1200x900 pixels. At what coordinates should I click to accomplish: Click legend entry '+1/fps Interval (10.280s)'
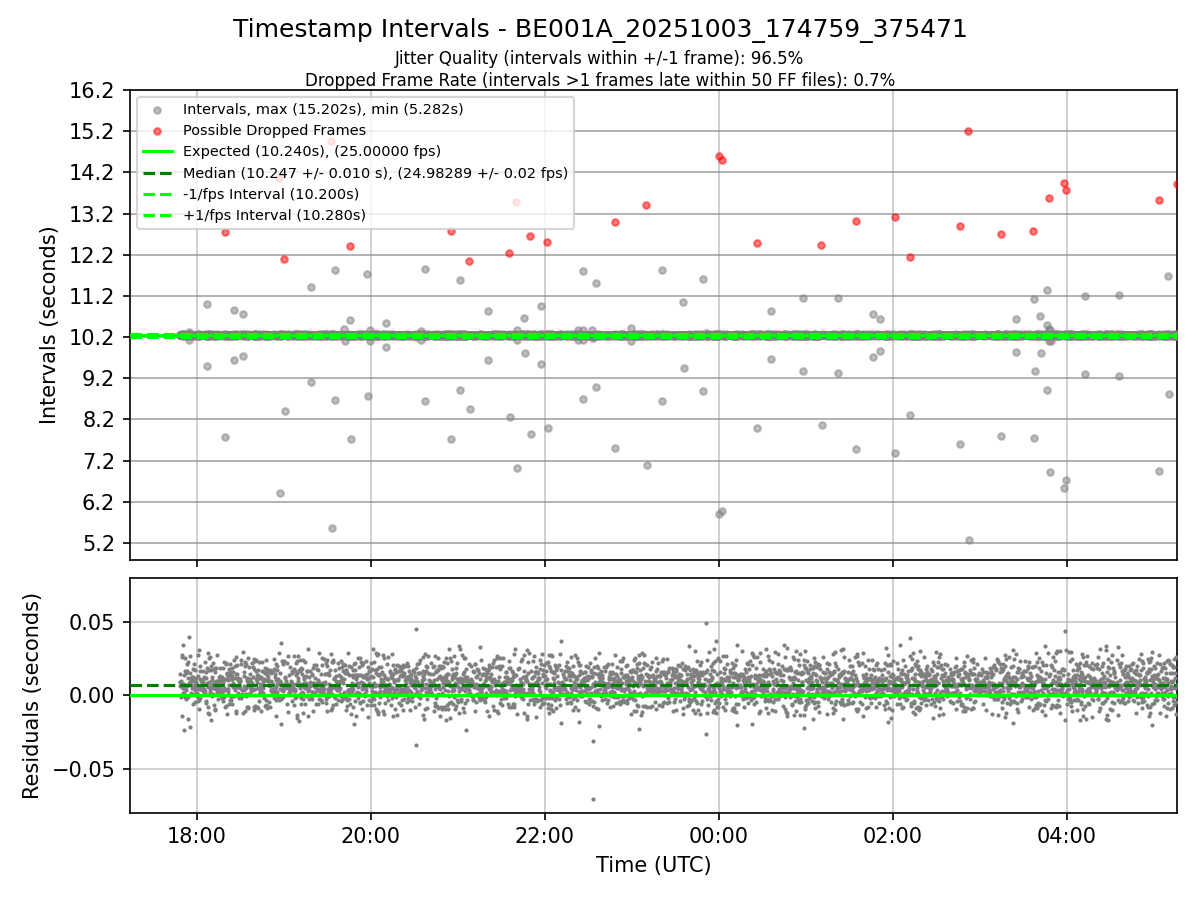(274, 215)
